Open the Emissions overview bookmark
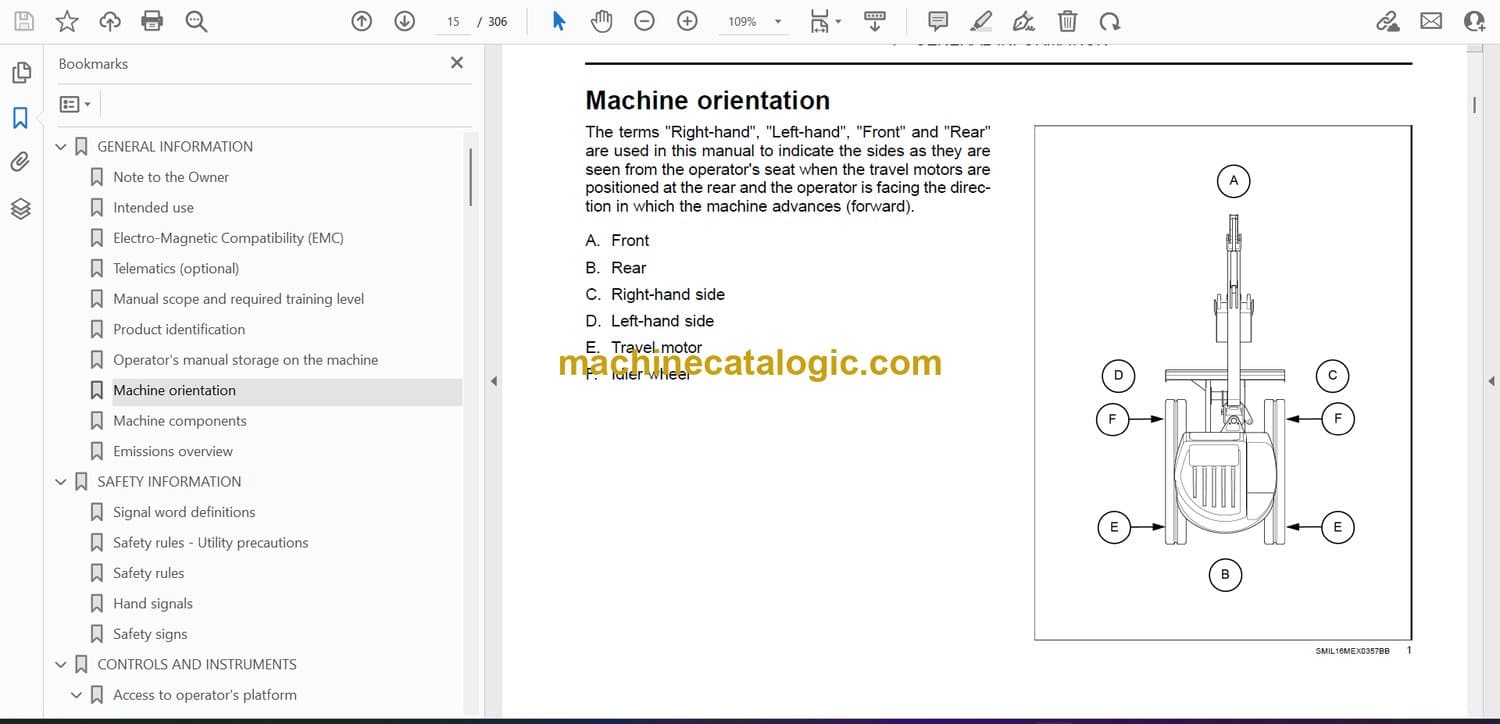 pyautogui.click(x=173, y=451)
